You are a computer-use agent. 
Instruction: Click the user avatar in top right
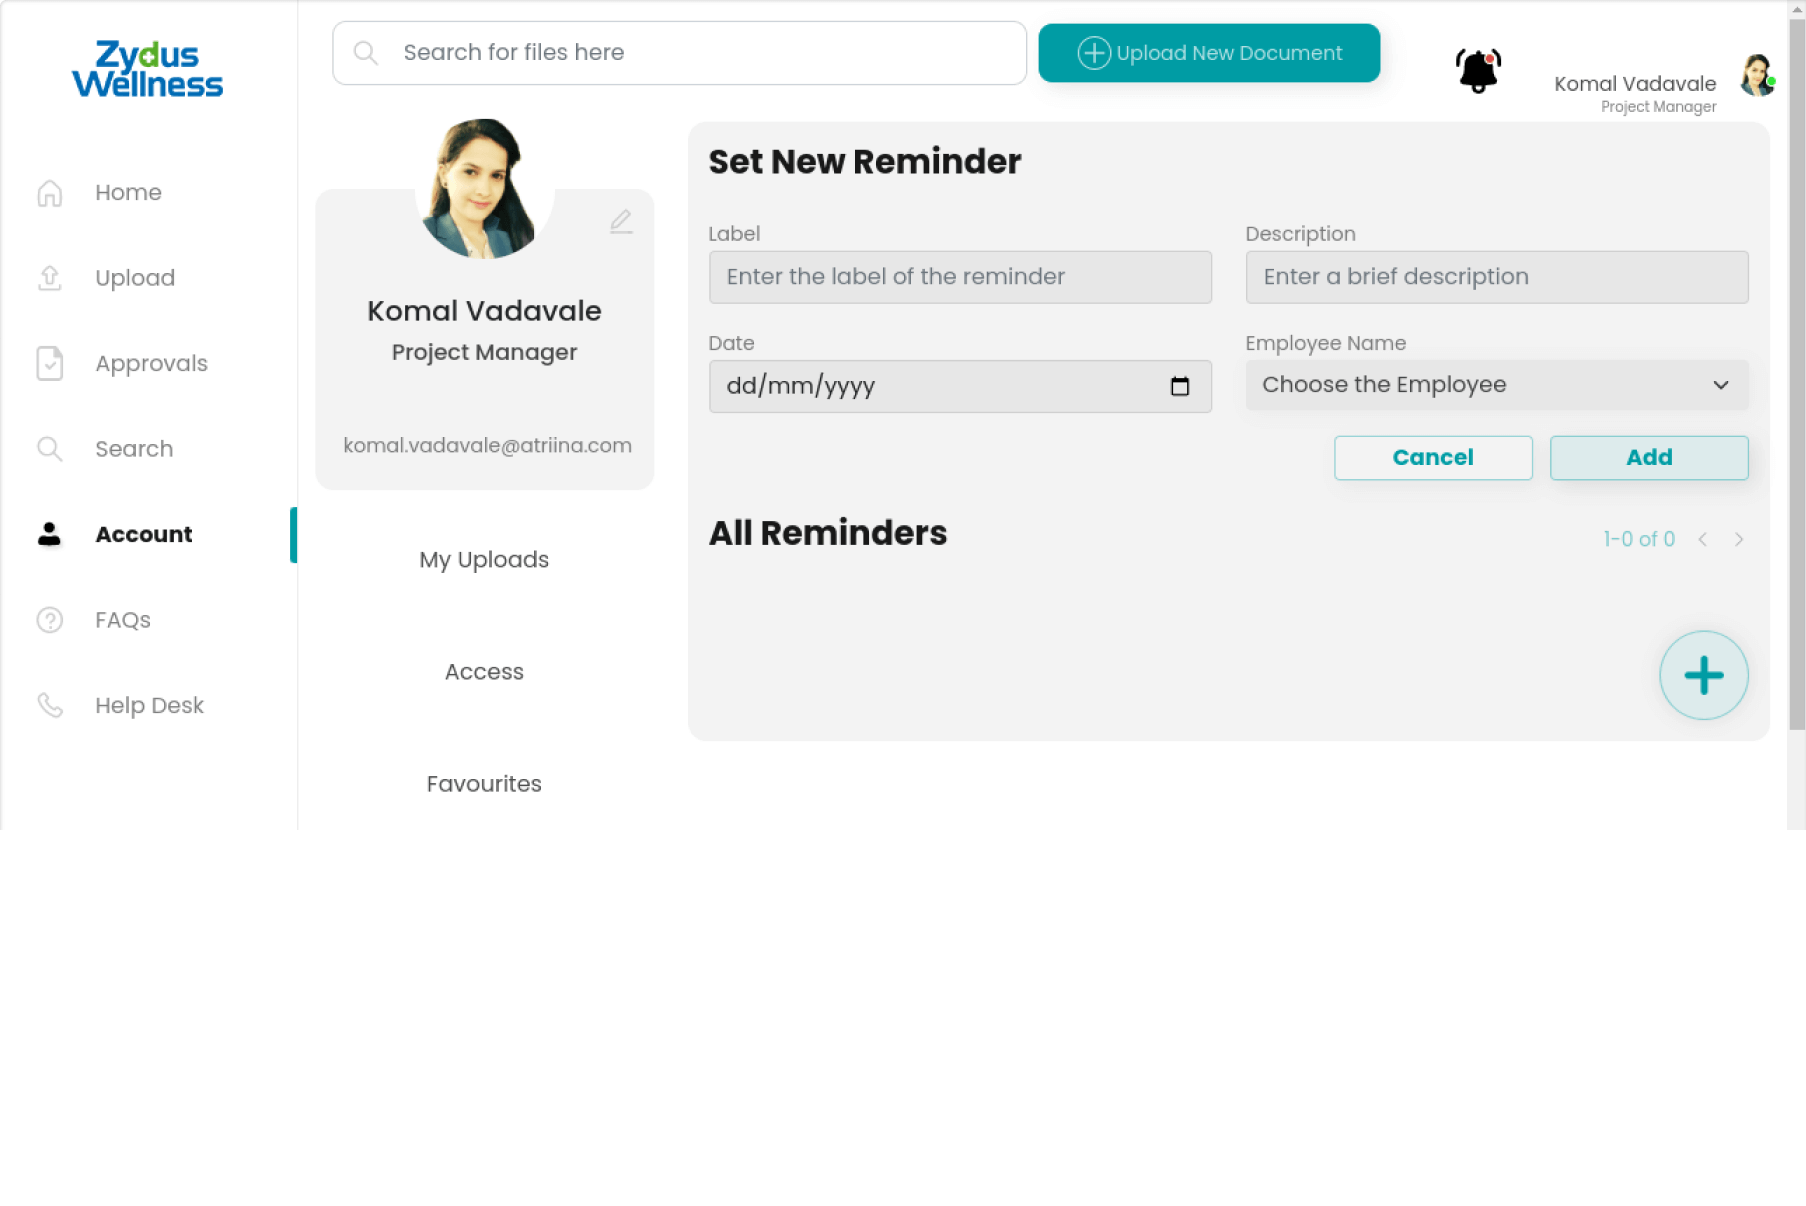click(1757, 75)
